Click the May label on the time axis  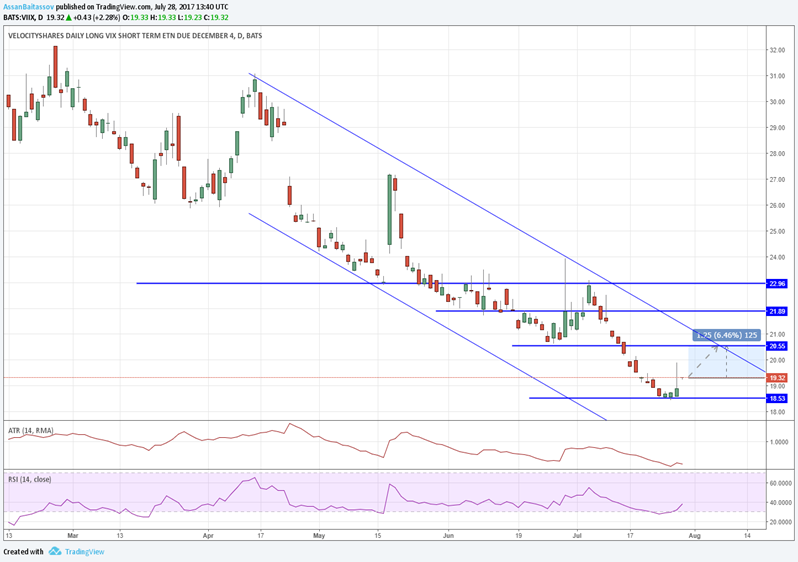[319, 536]
